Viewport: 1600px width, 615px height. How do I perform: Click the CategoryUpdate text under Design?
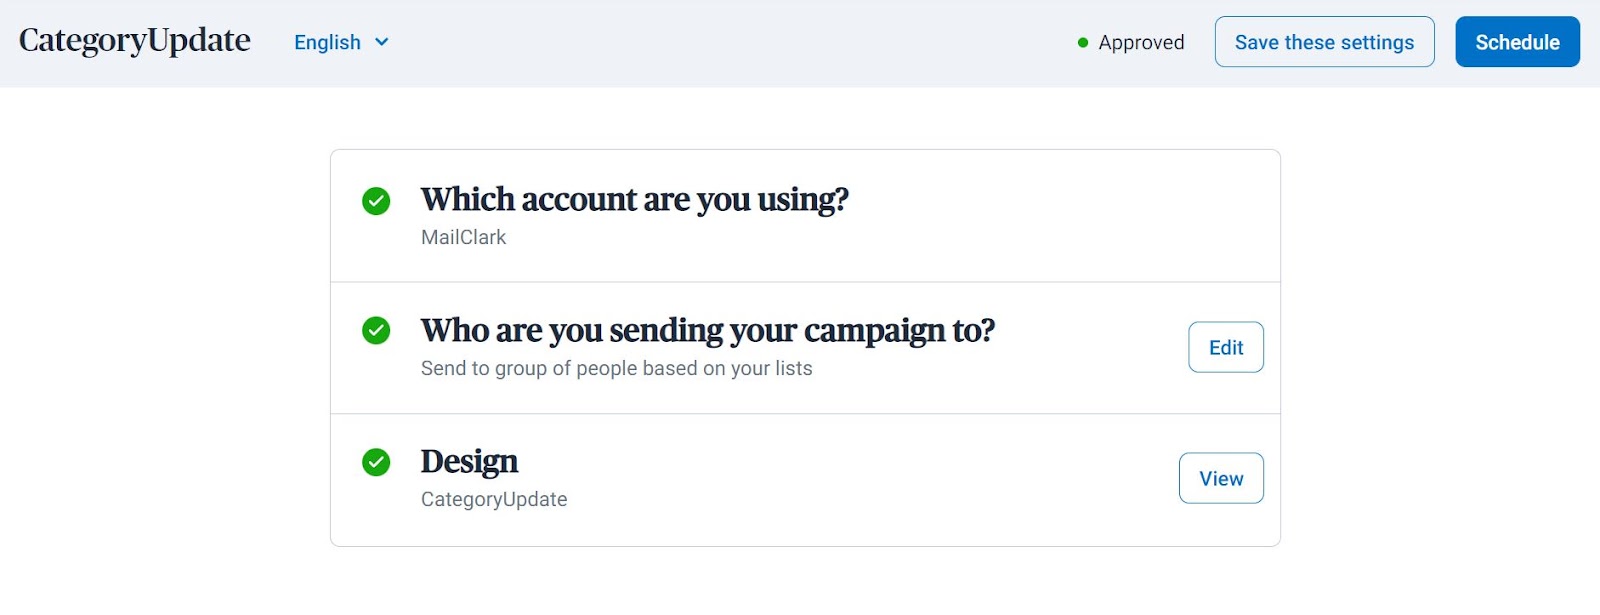coord(494,499)
